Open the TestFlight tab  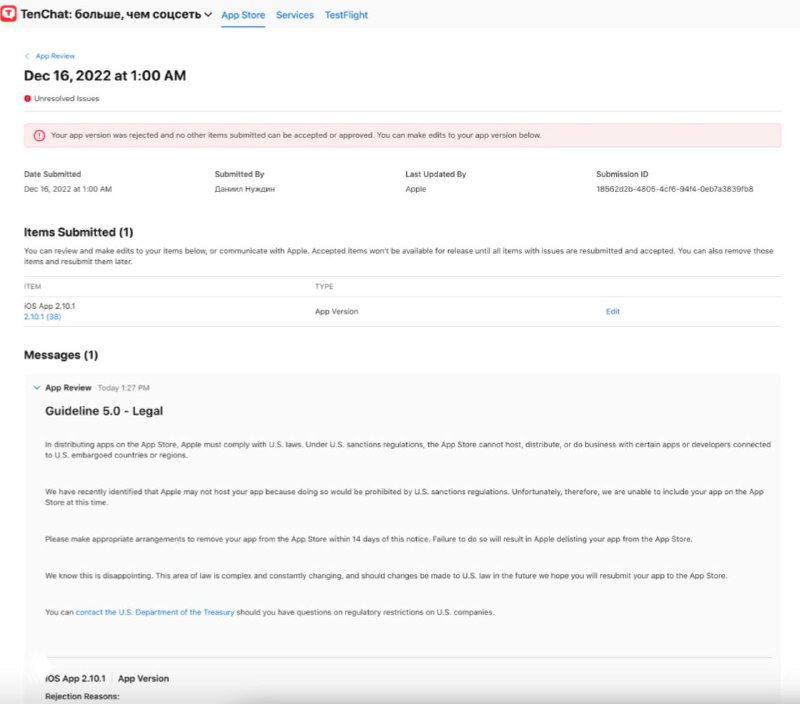pos(345,15)
